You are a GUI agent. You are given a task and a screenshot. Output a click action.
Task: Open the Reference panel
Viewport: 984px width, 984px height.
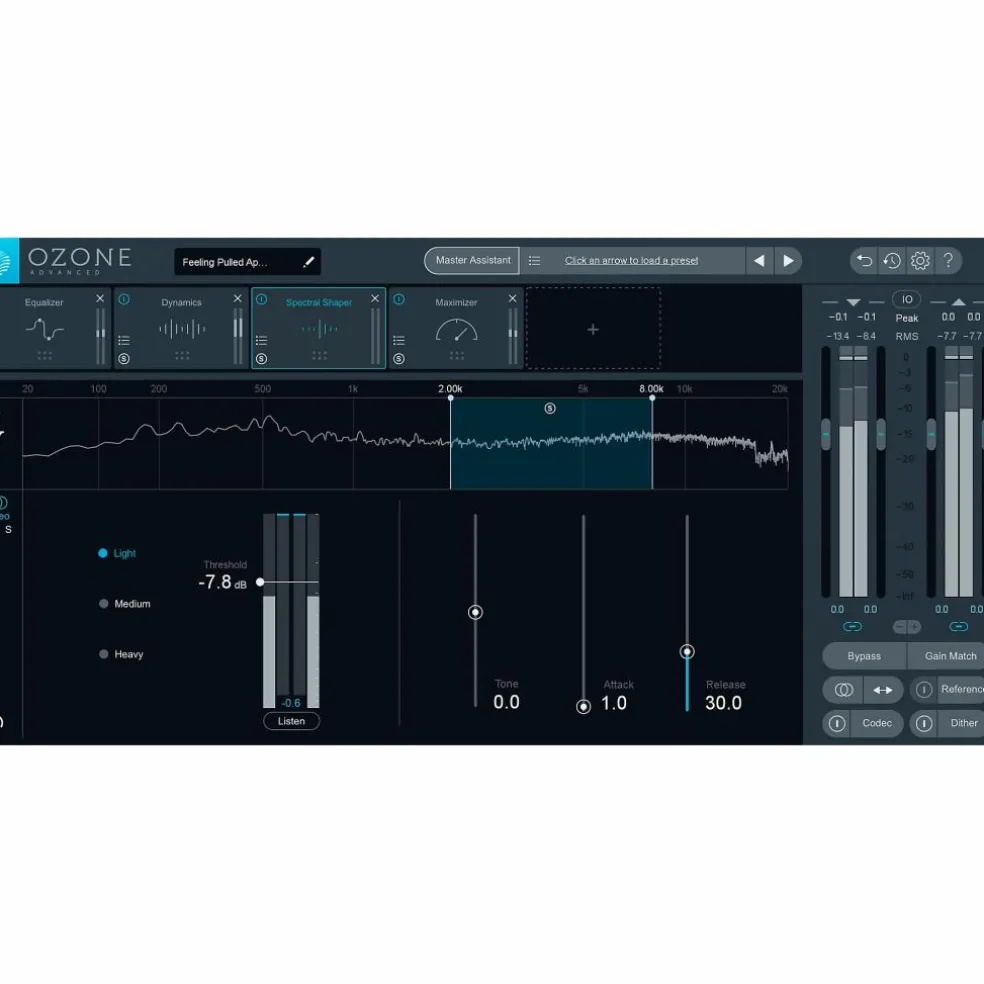pos(961,689)
